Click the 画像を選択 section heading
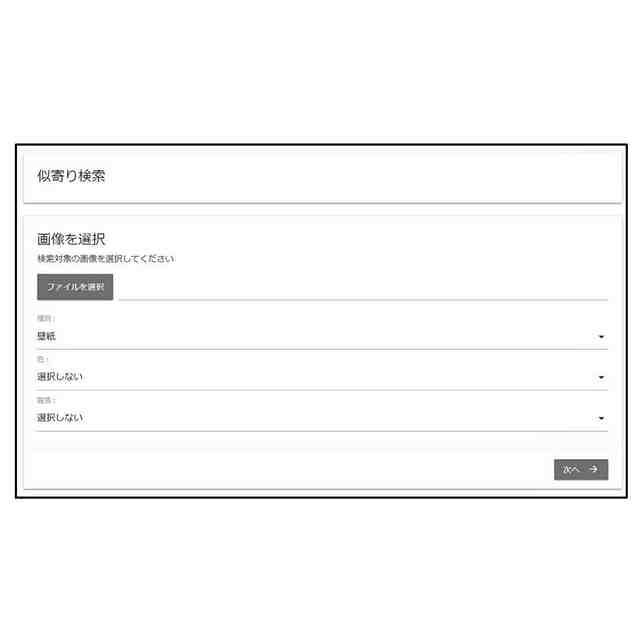 (x=71, y=239)
